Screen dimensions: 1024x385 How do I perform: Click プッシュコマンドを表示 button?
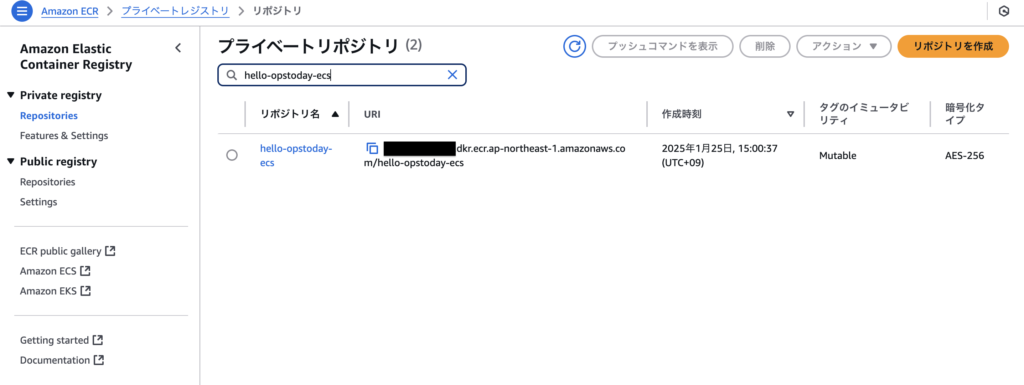click(x=662, y=46)
